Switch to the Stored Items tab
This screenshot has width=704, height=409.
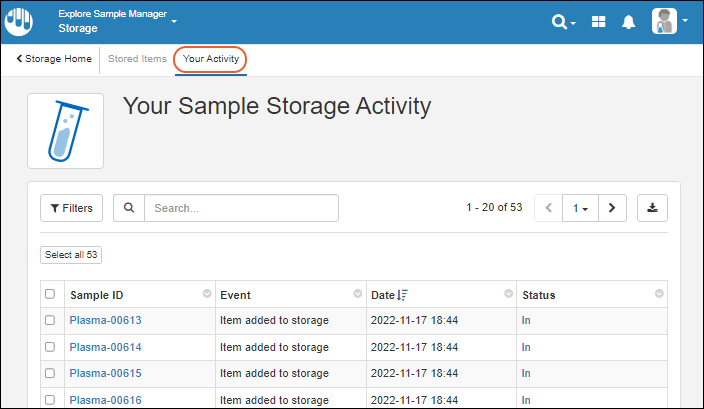coord(137,59)
